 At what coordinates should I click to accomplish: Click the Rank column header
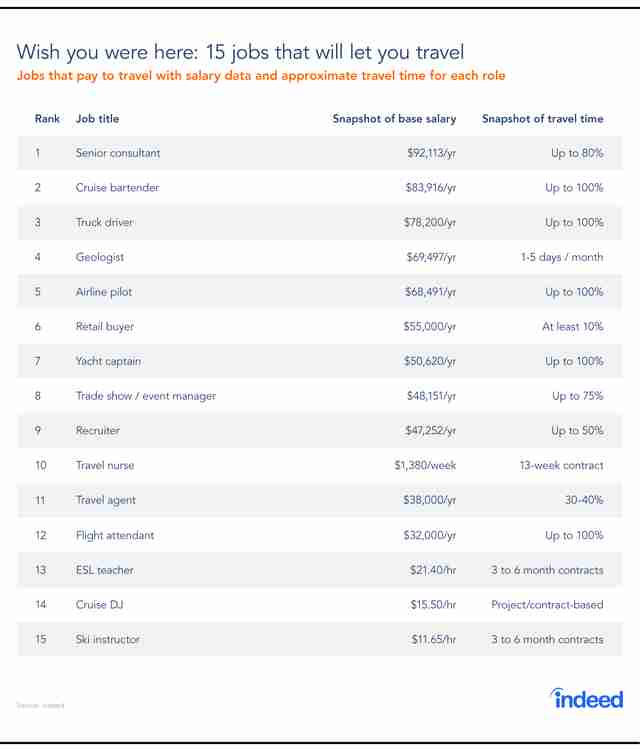coord(47,119)
